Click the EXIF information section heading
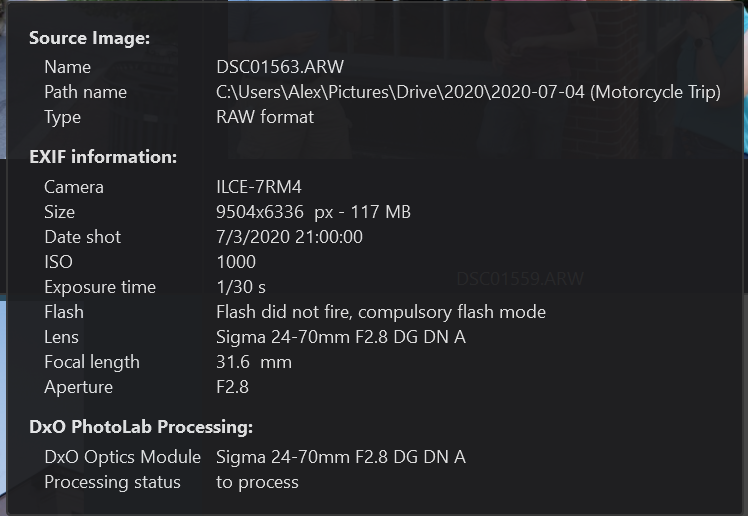Image resolution: width=748 pixels, height=516 pixels. (x=103, y=157)
